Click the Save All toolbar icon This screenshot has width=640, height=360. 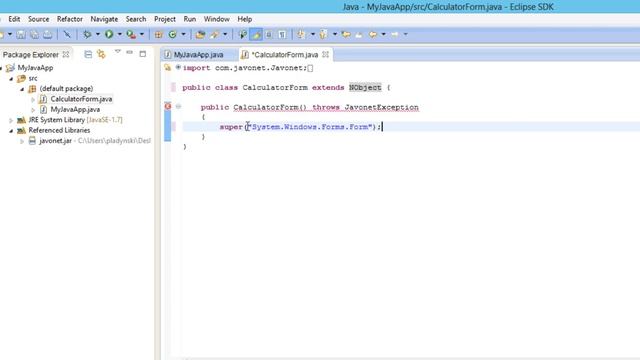(x=35, y=35)
